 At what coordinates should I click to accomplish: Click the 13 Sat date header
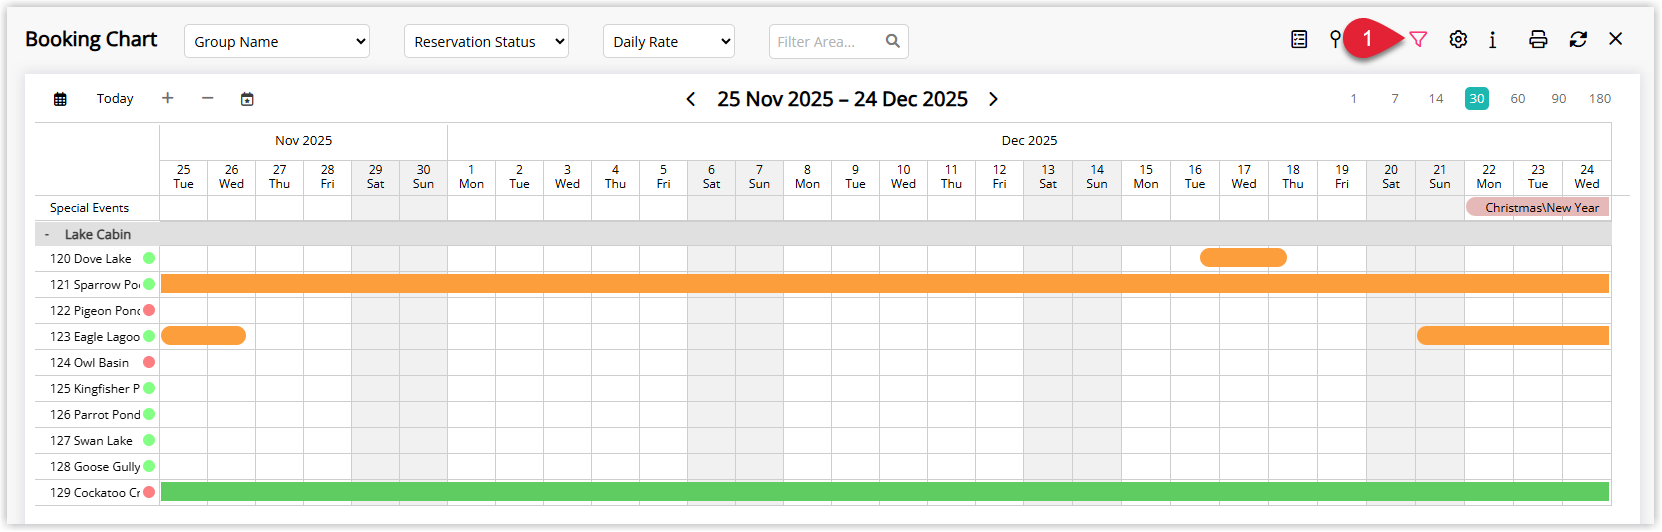(x=1048, y=177)
